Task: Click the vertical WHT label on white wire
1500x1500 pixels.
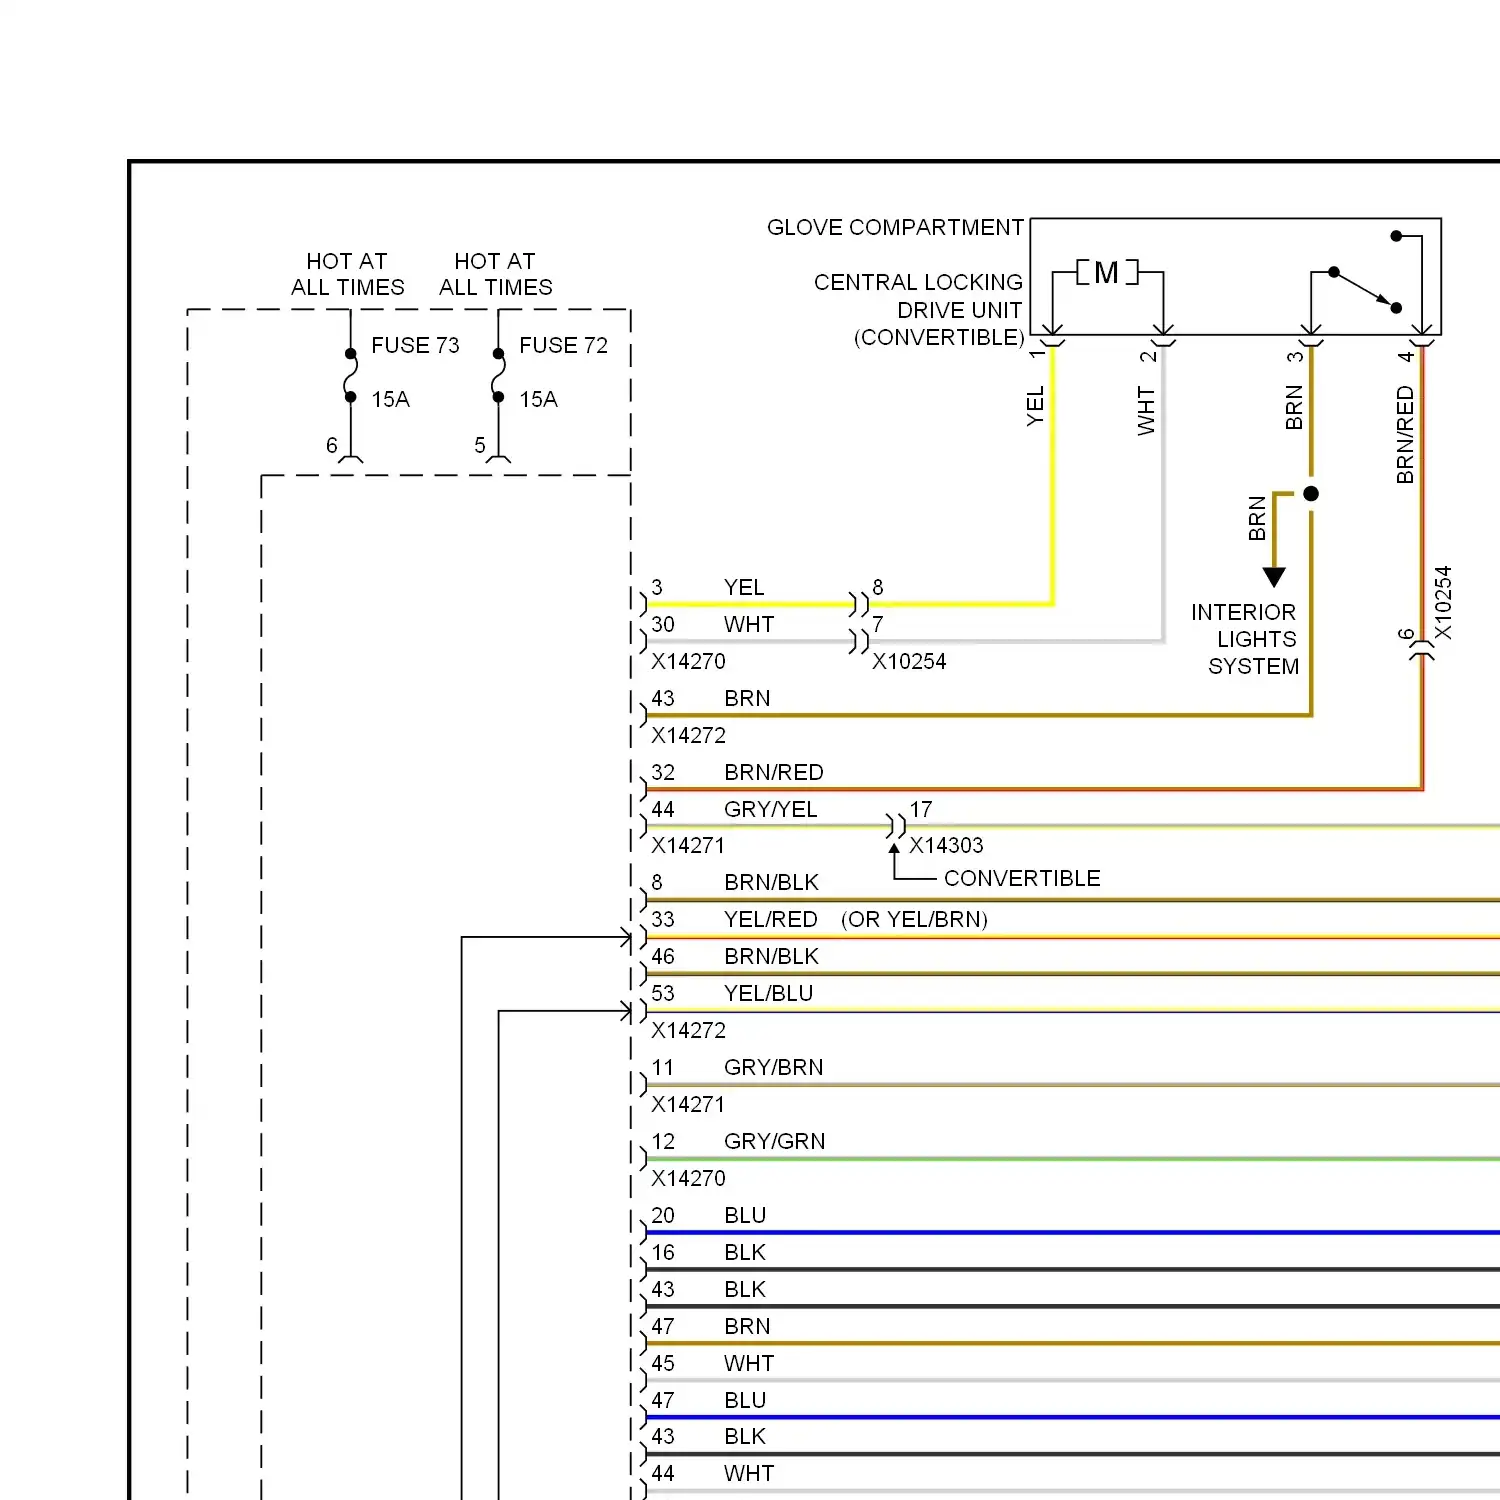Action: pyautogui.click(x=1146, y=411)
